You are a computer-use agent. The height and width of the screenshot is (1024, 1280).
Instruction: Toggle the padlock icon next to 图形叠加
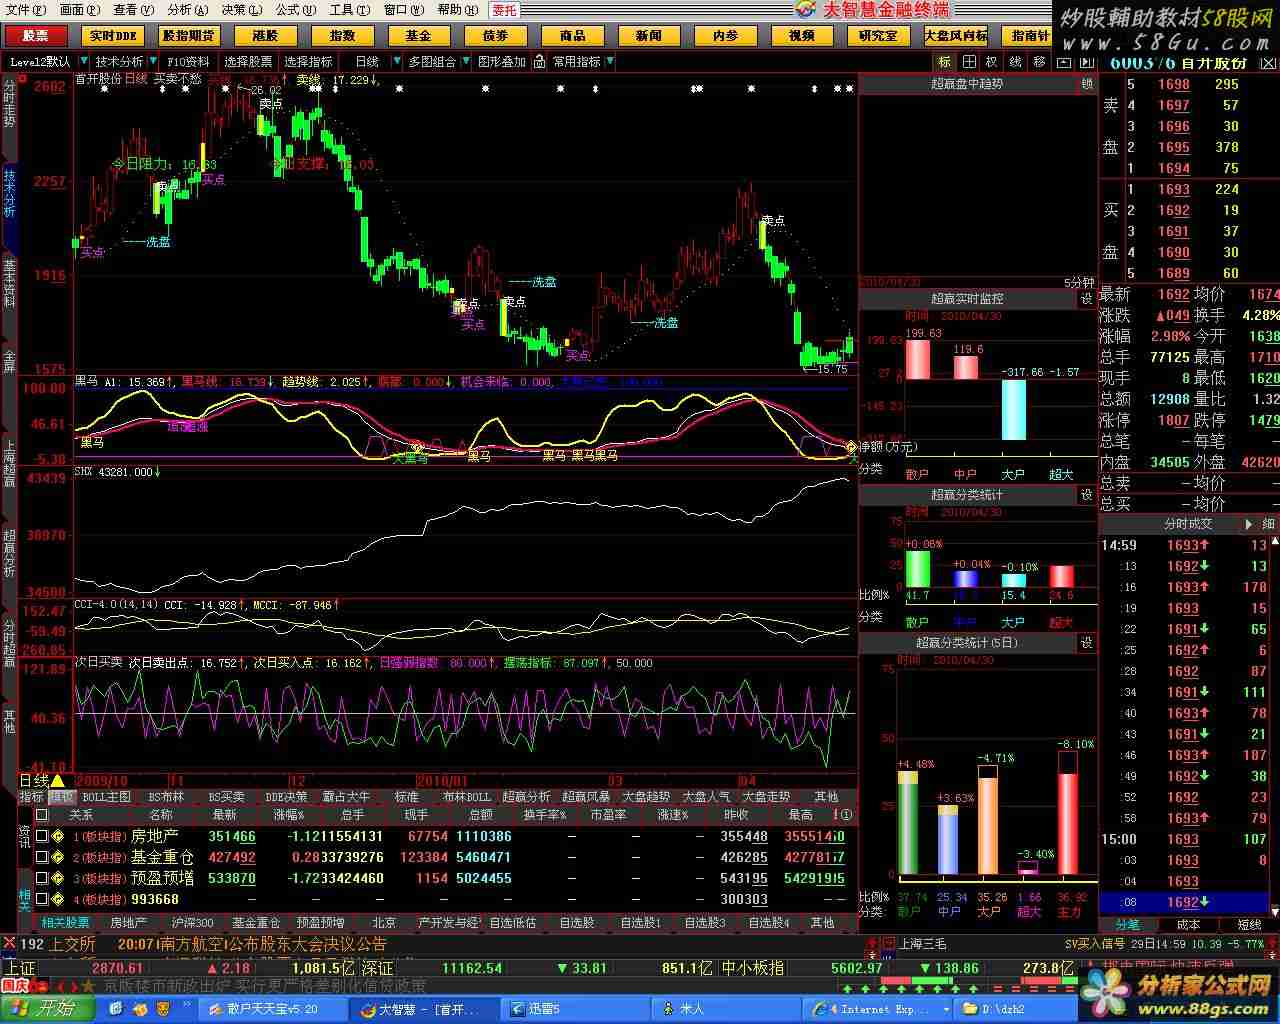(539, 62)
